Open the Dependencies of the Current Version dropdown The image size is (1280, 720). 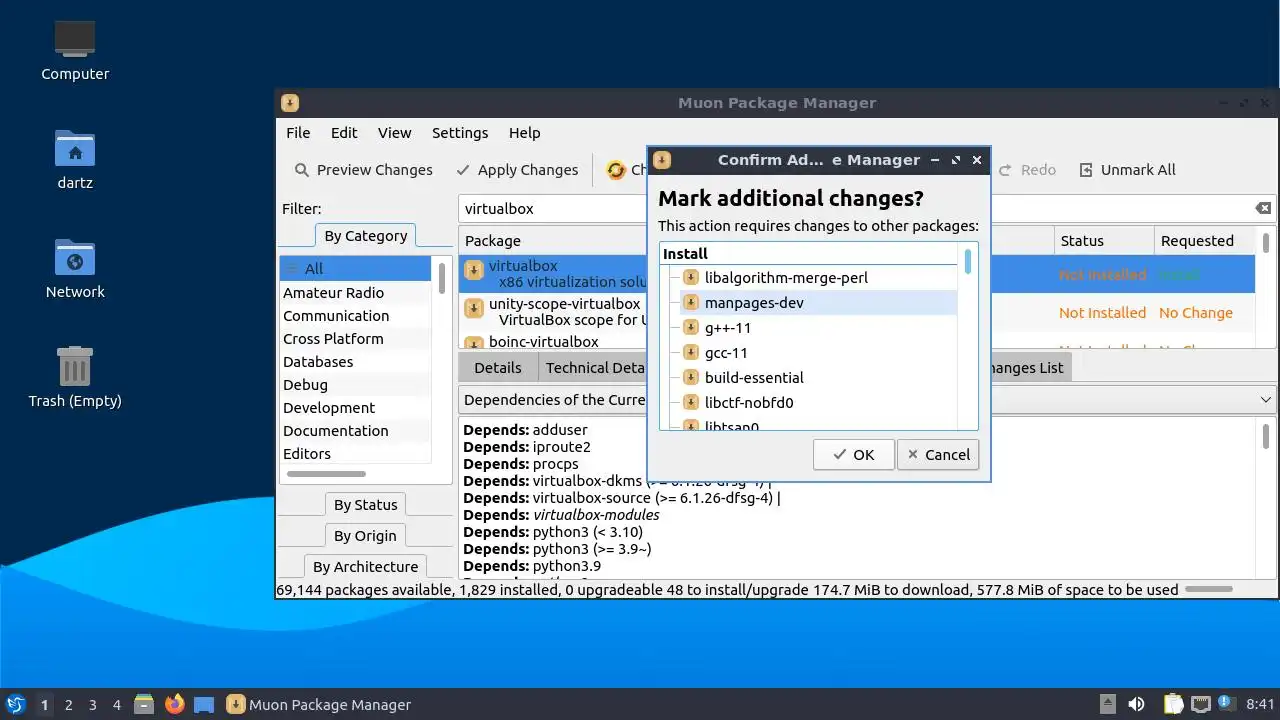867,399
